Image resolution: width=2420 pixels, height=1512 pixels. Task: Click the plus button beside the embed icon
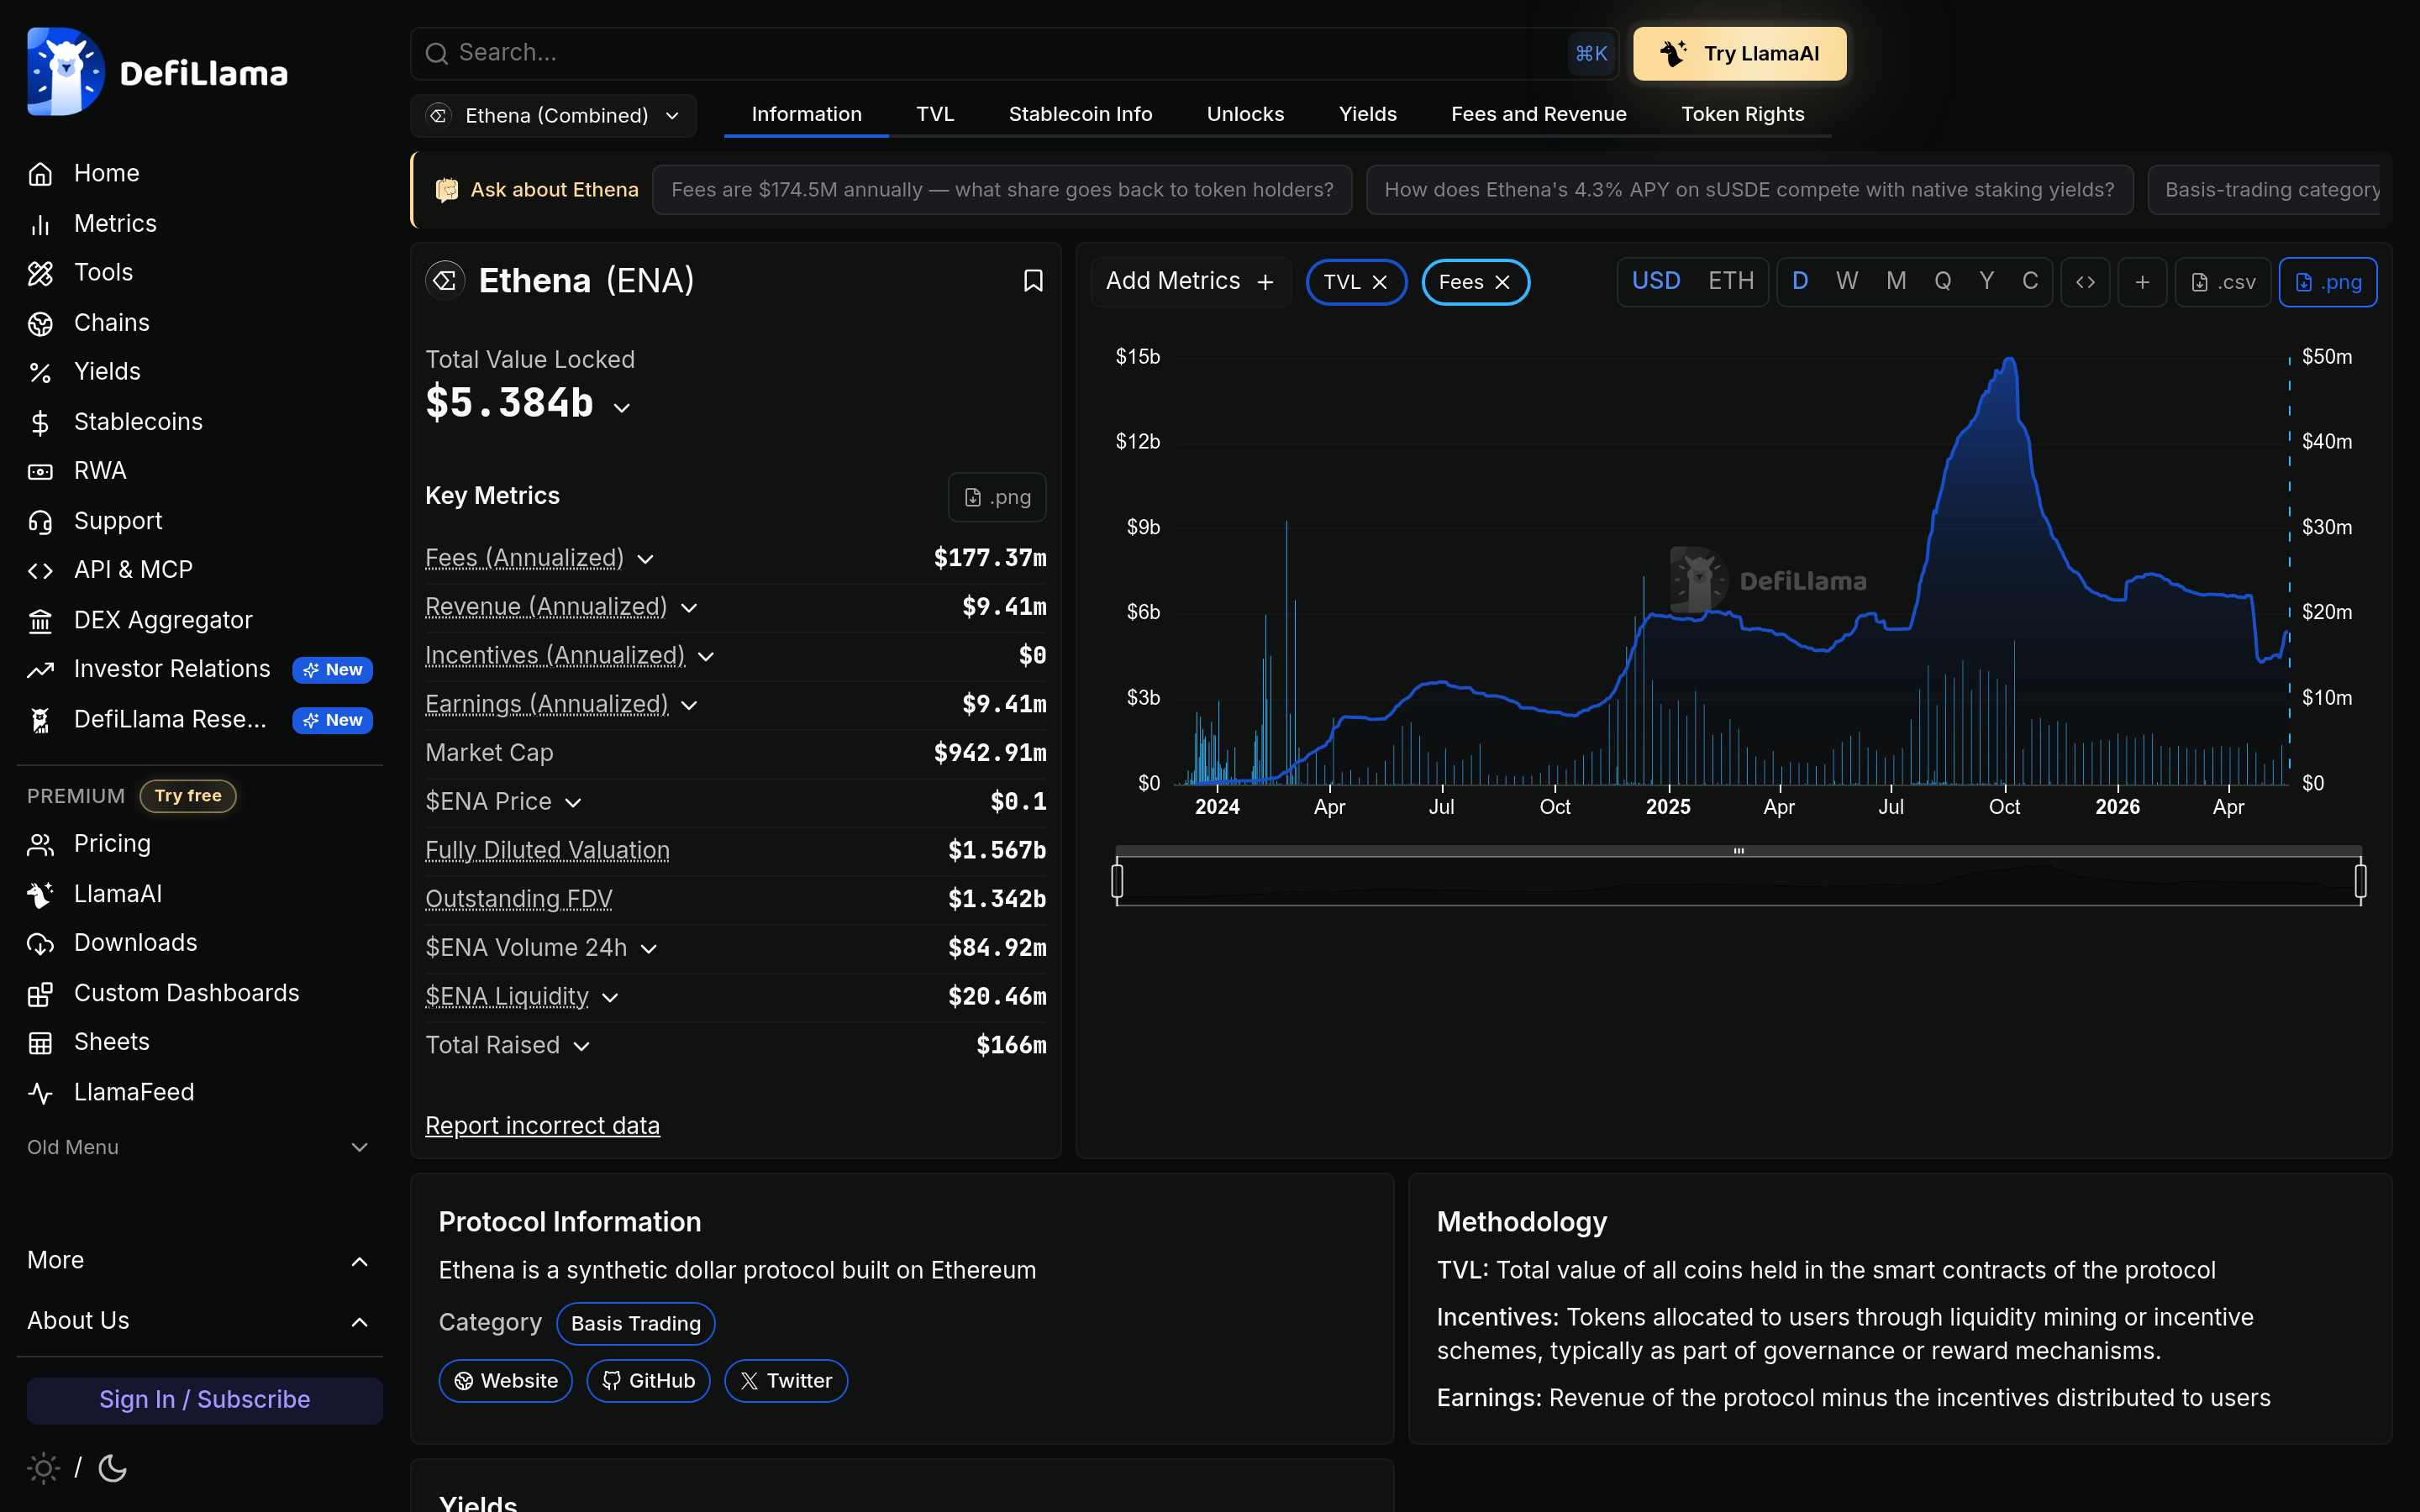(2142, 282)
